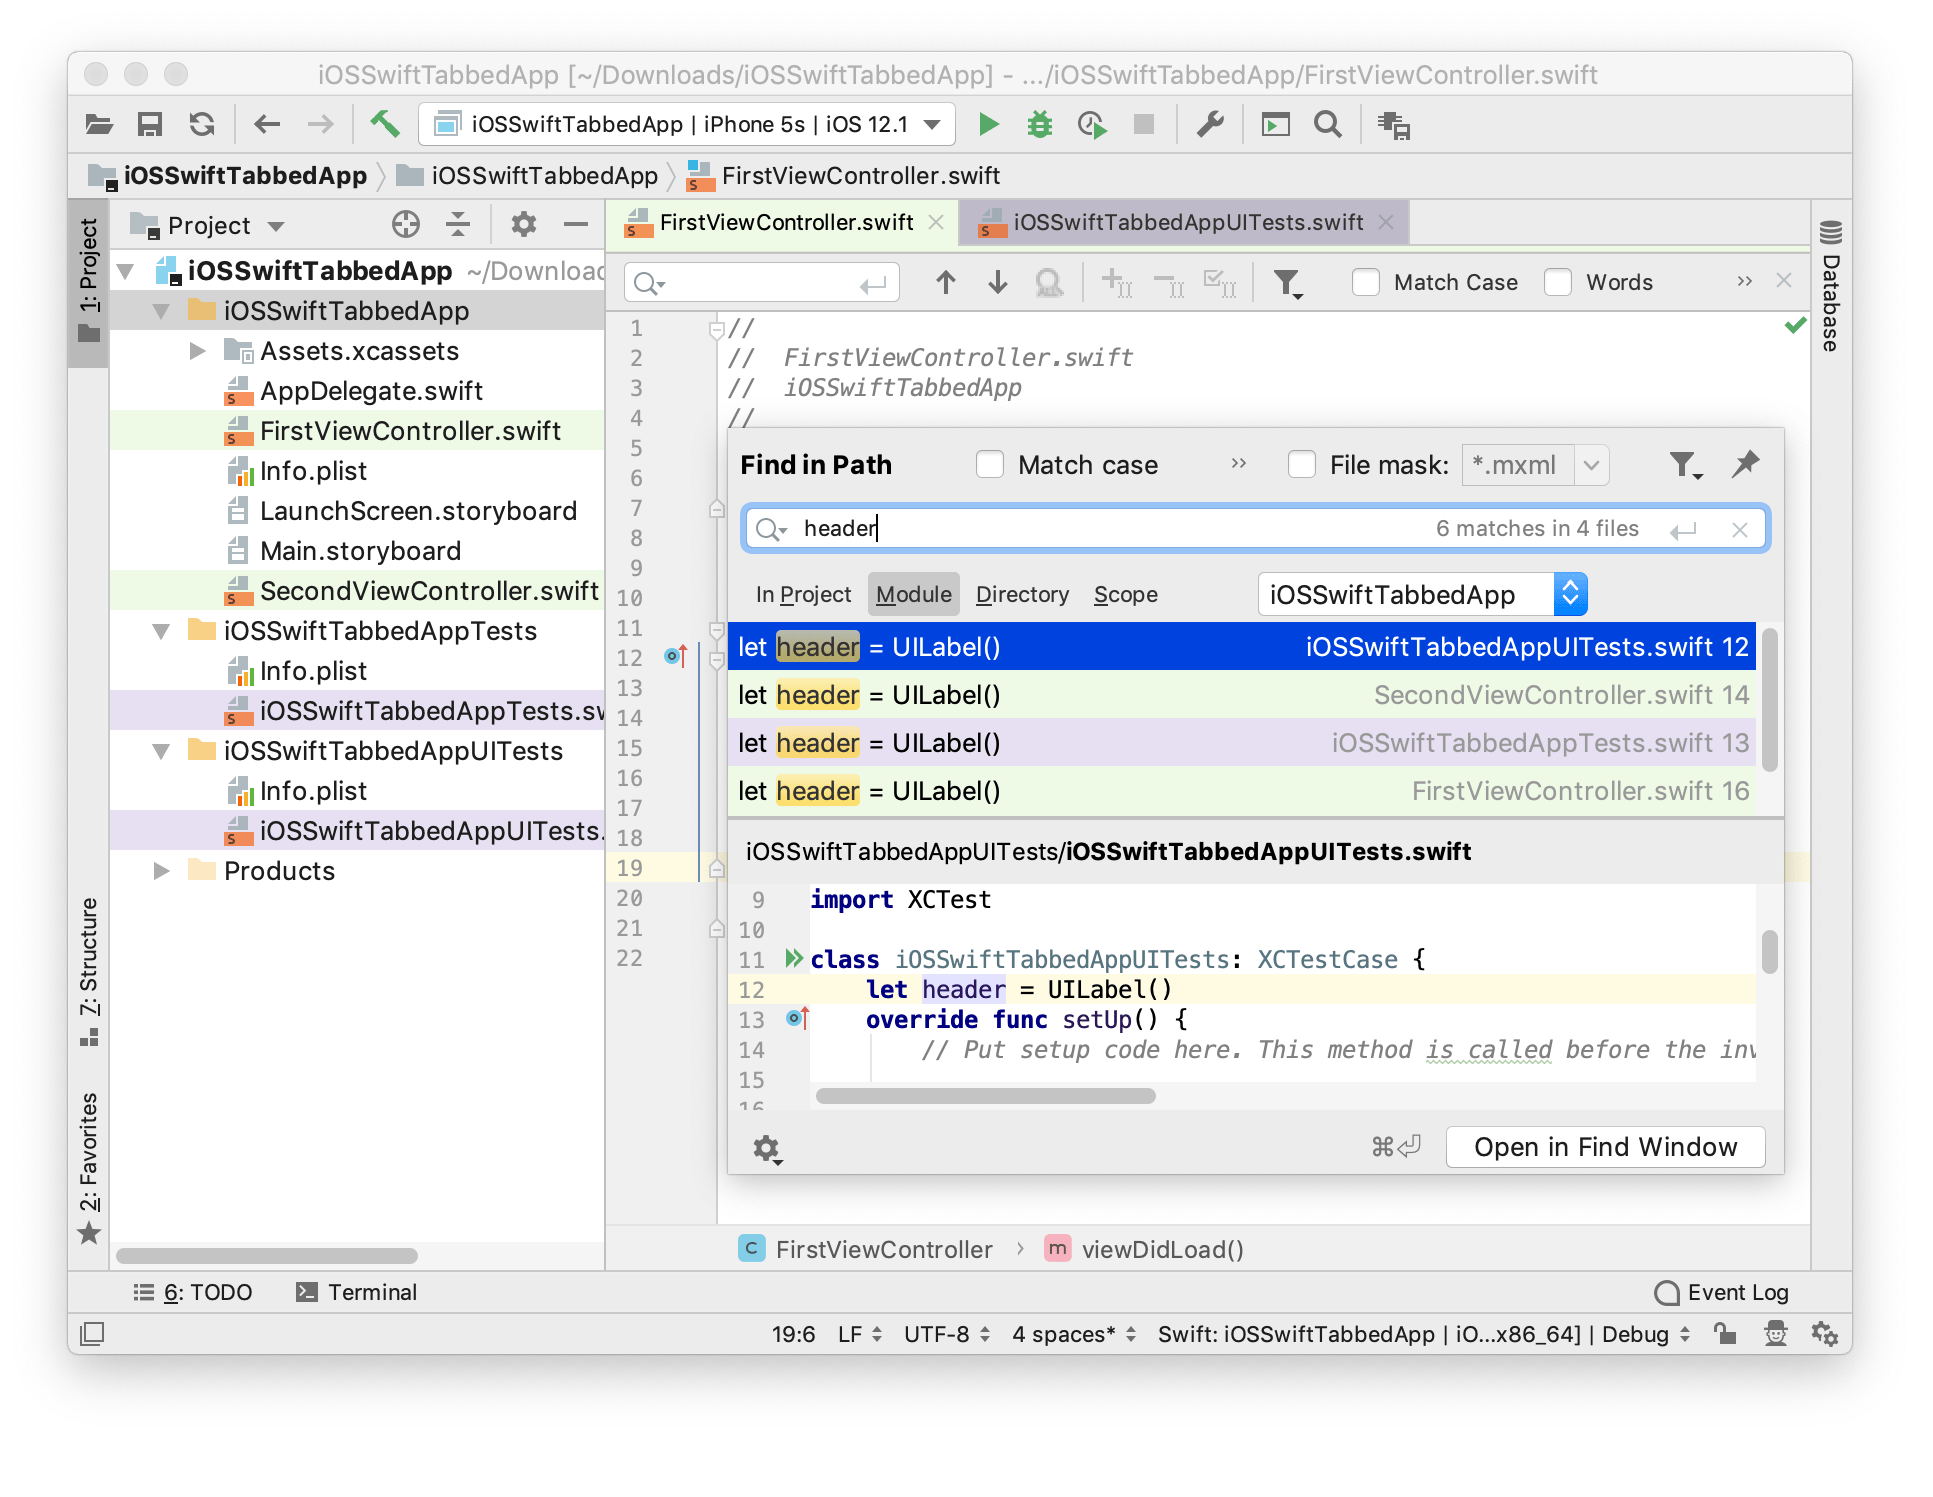The height and width of the screenshot is (1497, 1933).
Task: Select FirstViewController.swift 16 search result
Action: point(1241,791)
